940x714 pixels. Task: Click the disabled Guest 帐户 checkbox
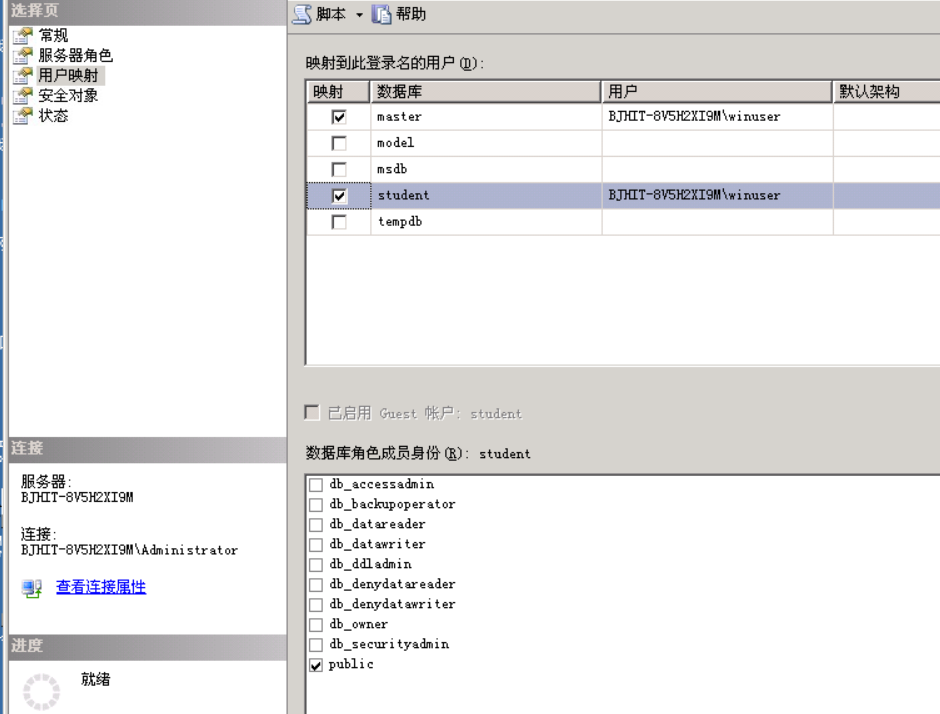tap(312, 412)
